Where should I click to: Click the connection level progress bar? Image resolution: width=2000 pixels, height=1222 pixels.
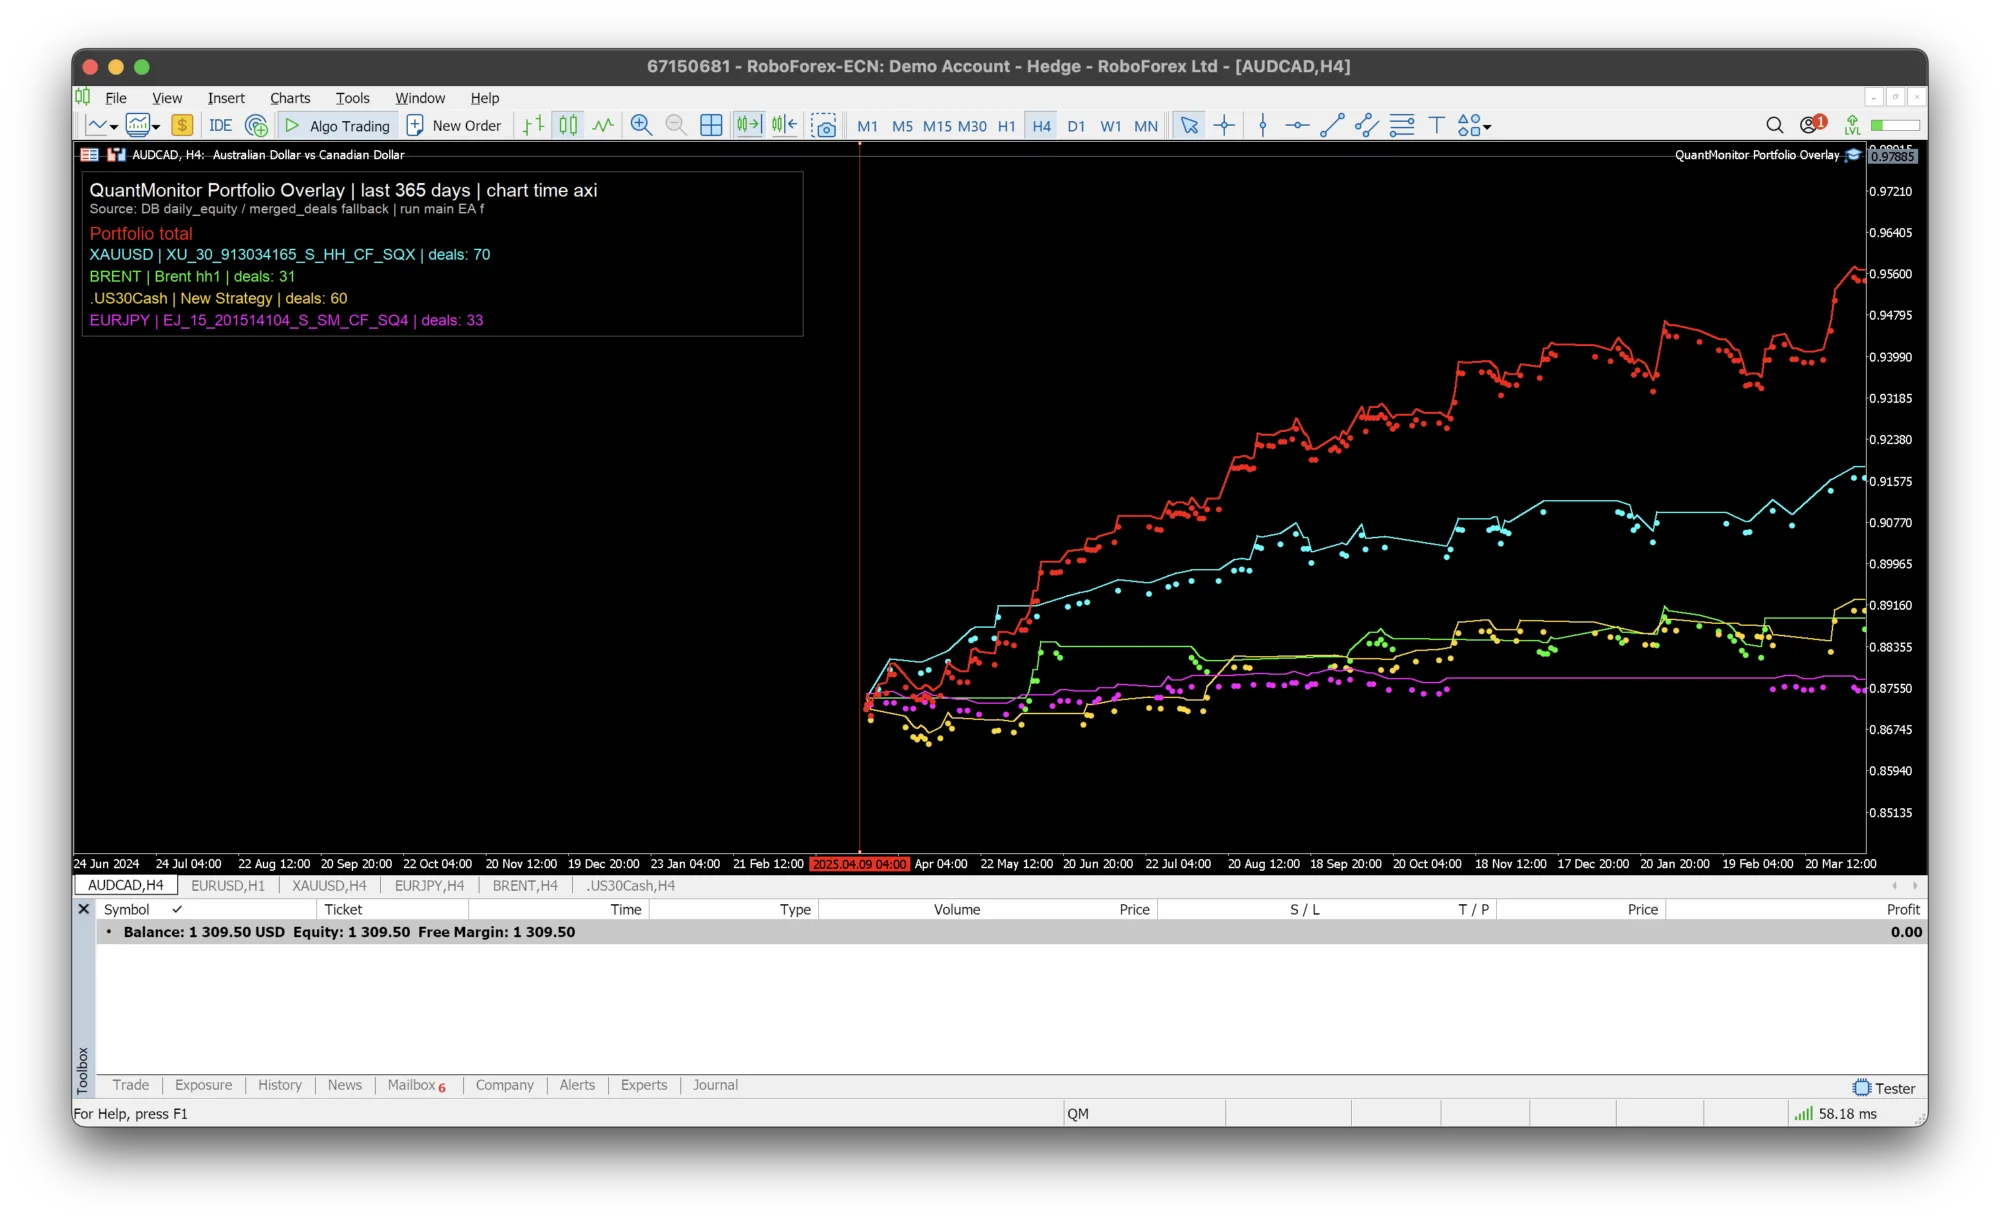[1895, 125]
